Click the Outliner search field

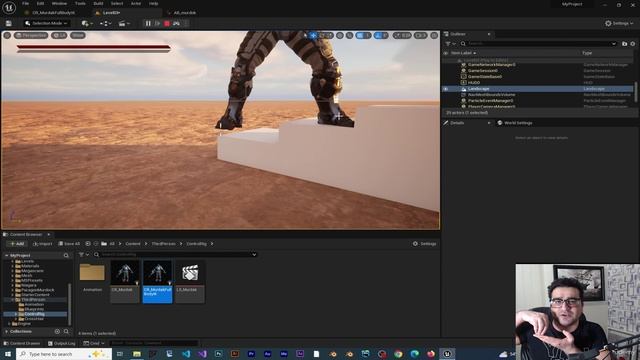point(538,43)
